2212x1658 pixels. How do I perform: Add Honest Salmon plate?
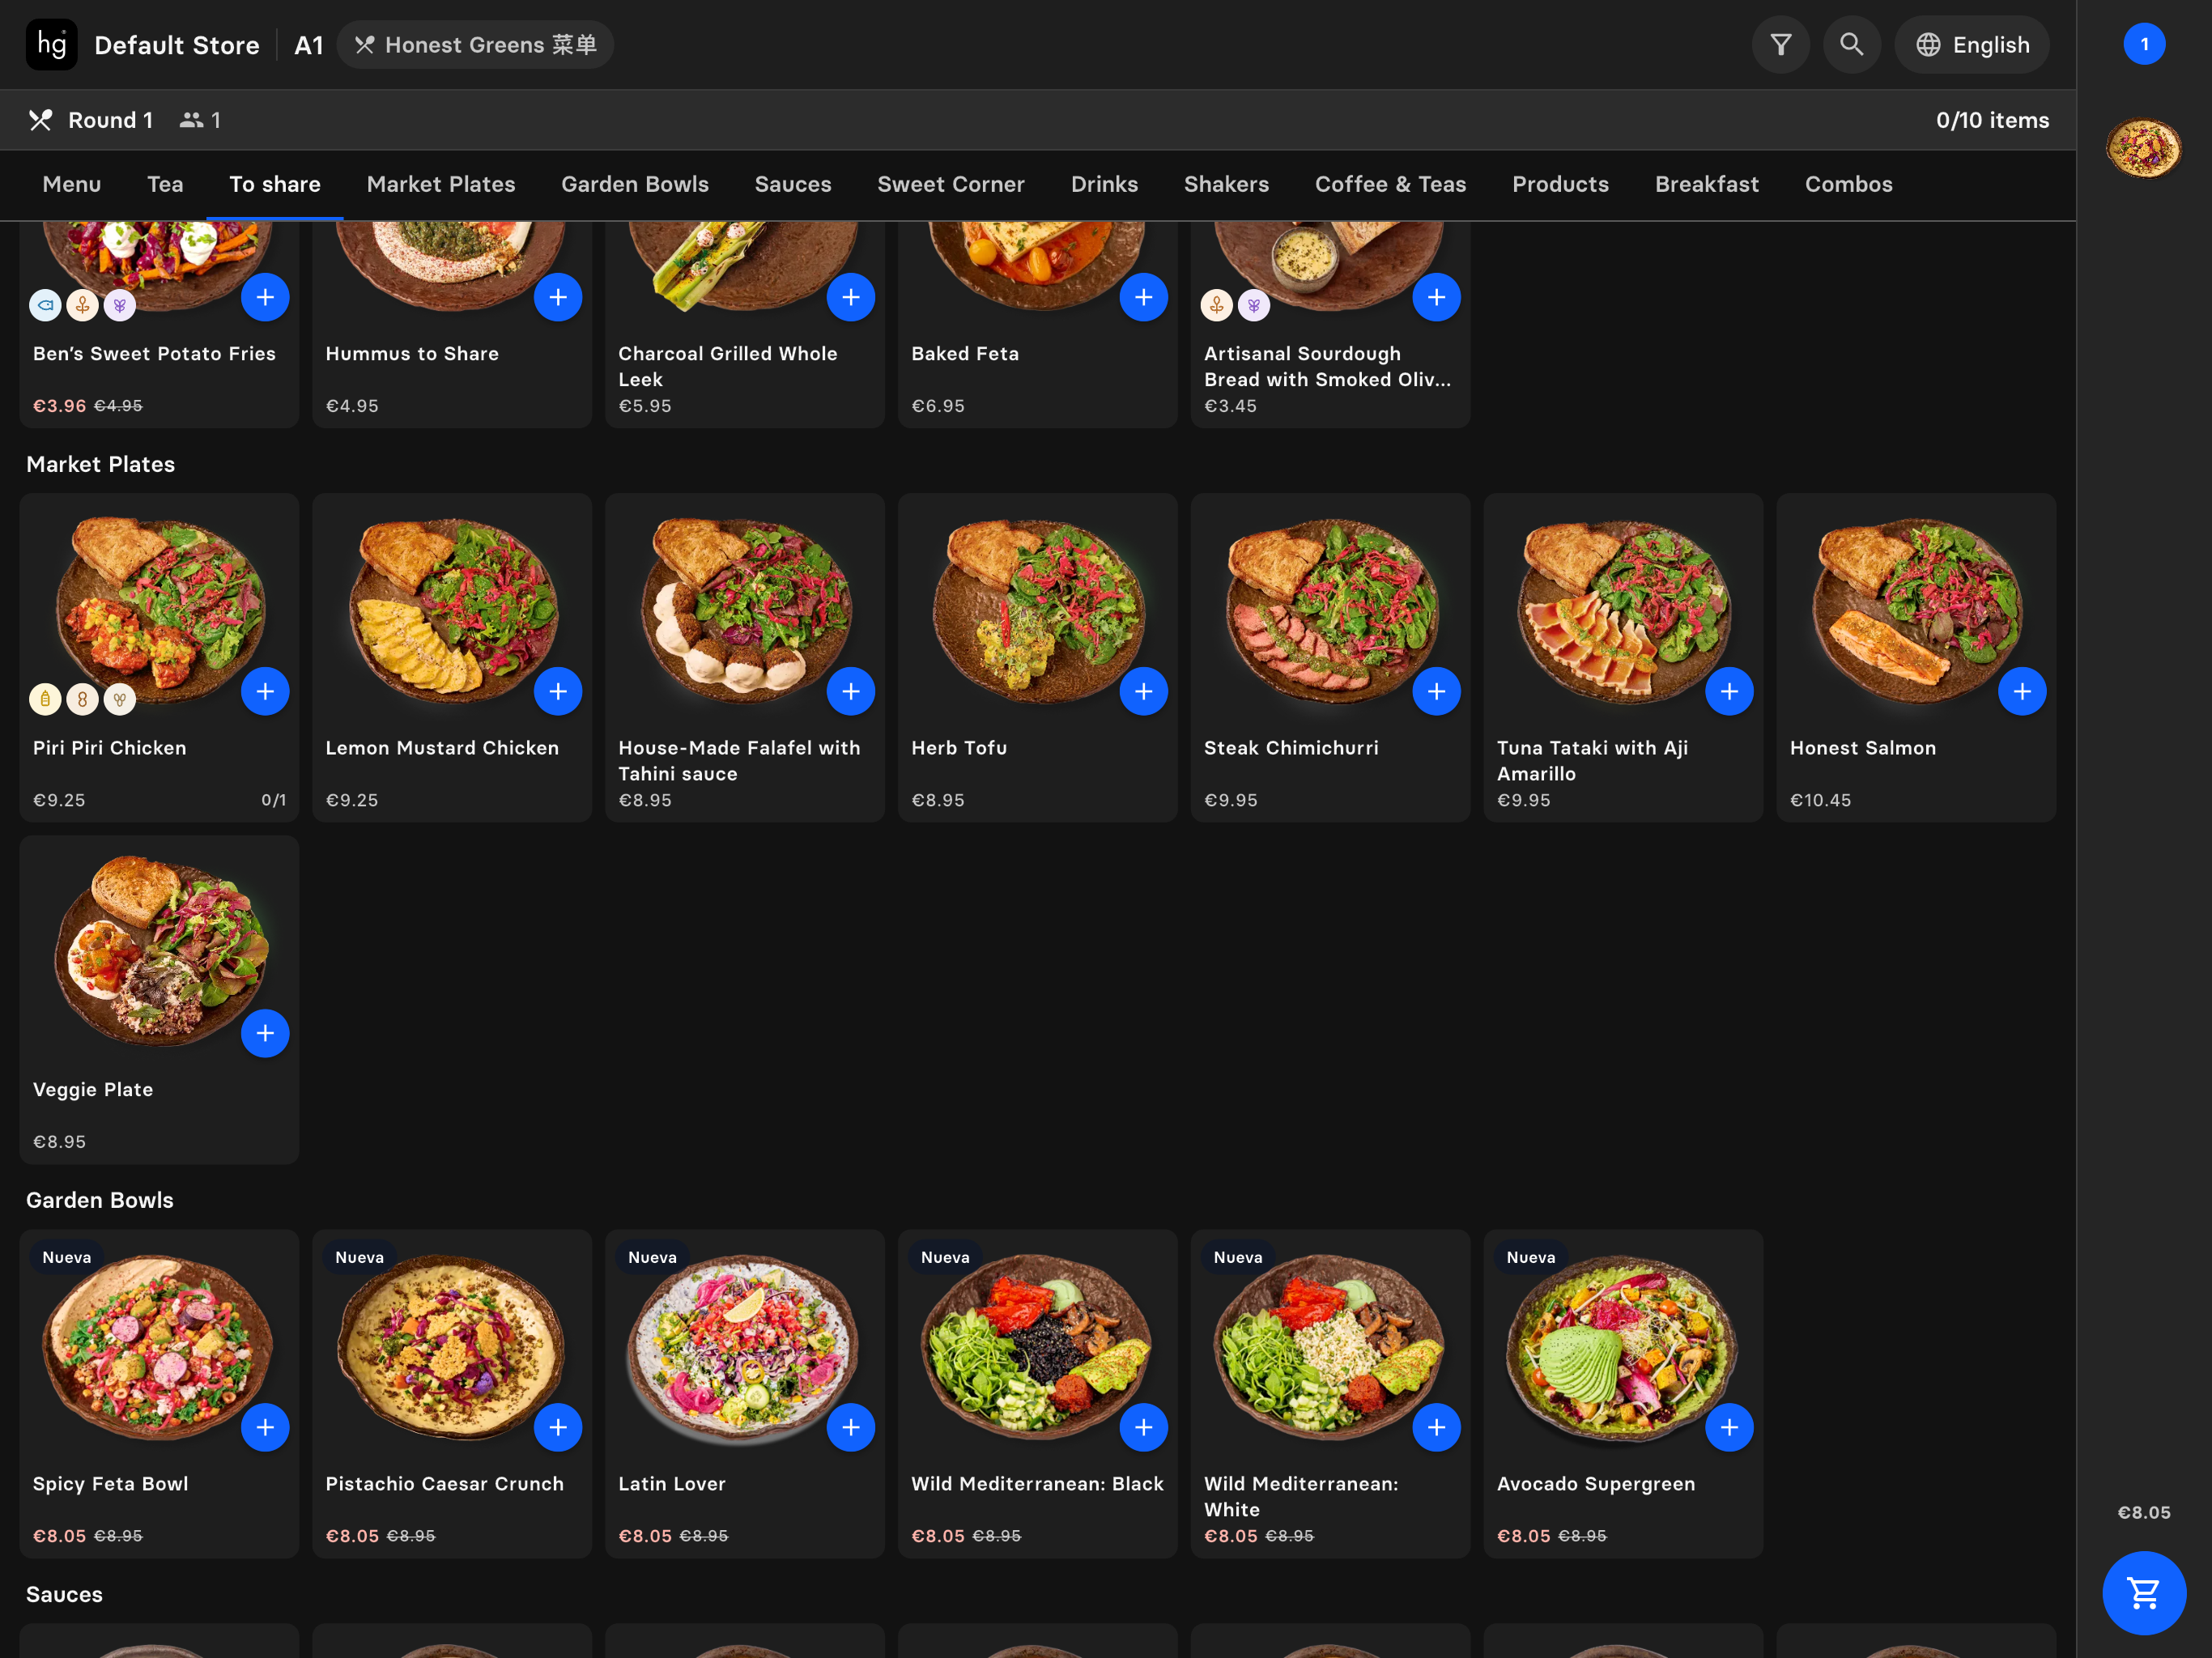click(2022, 691)
